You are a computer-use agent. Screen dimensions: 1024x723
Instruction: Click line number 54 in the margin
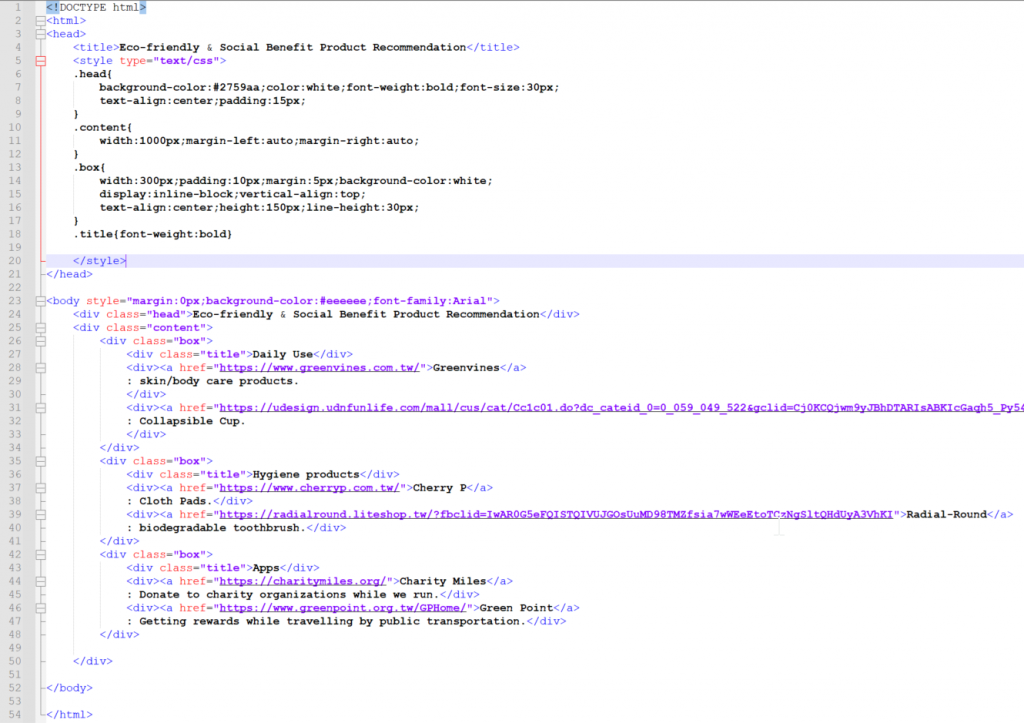(x=15, y=715)
